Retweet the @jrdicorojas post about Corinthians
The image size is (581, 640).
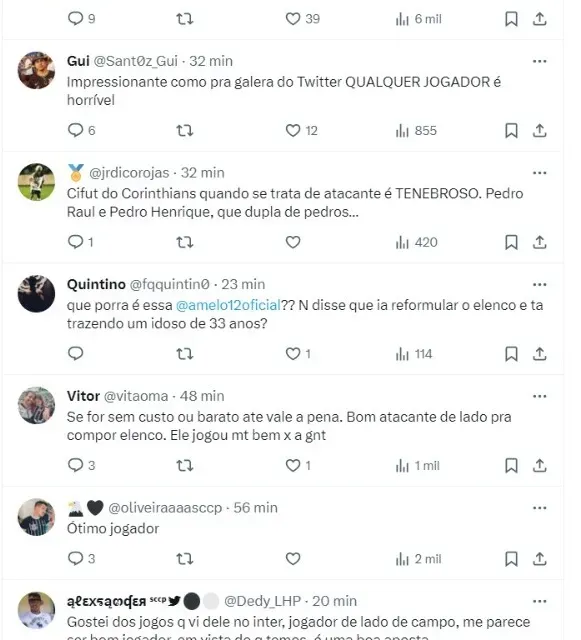click(x=185, y=242)
